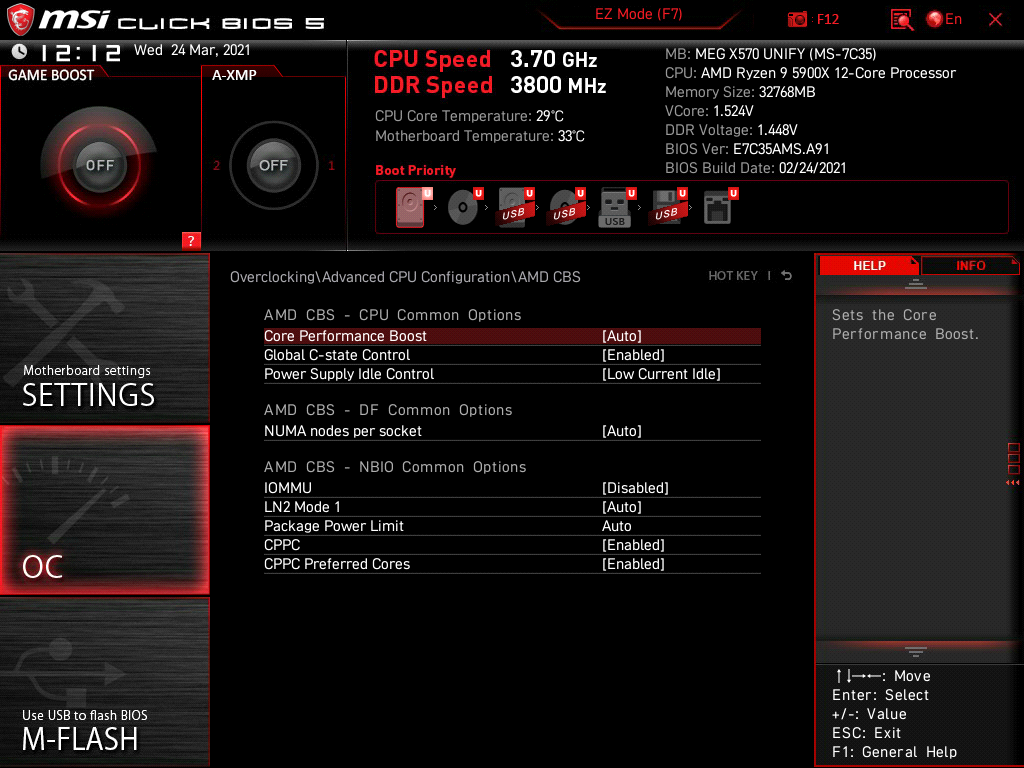
Task: Change Power Supply Idle Control value
Action: 661,374
